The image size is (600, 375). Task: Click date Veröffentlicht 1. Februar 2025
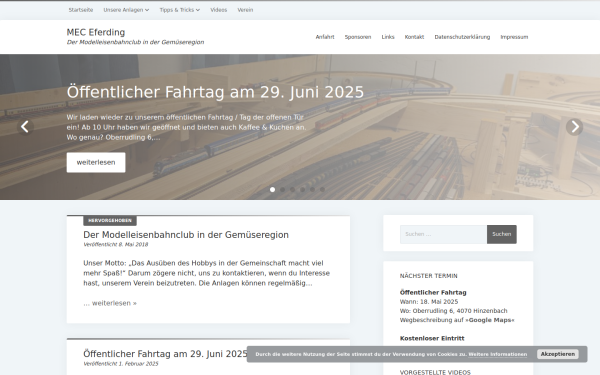pyautogui.click(x=121, y=364)
